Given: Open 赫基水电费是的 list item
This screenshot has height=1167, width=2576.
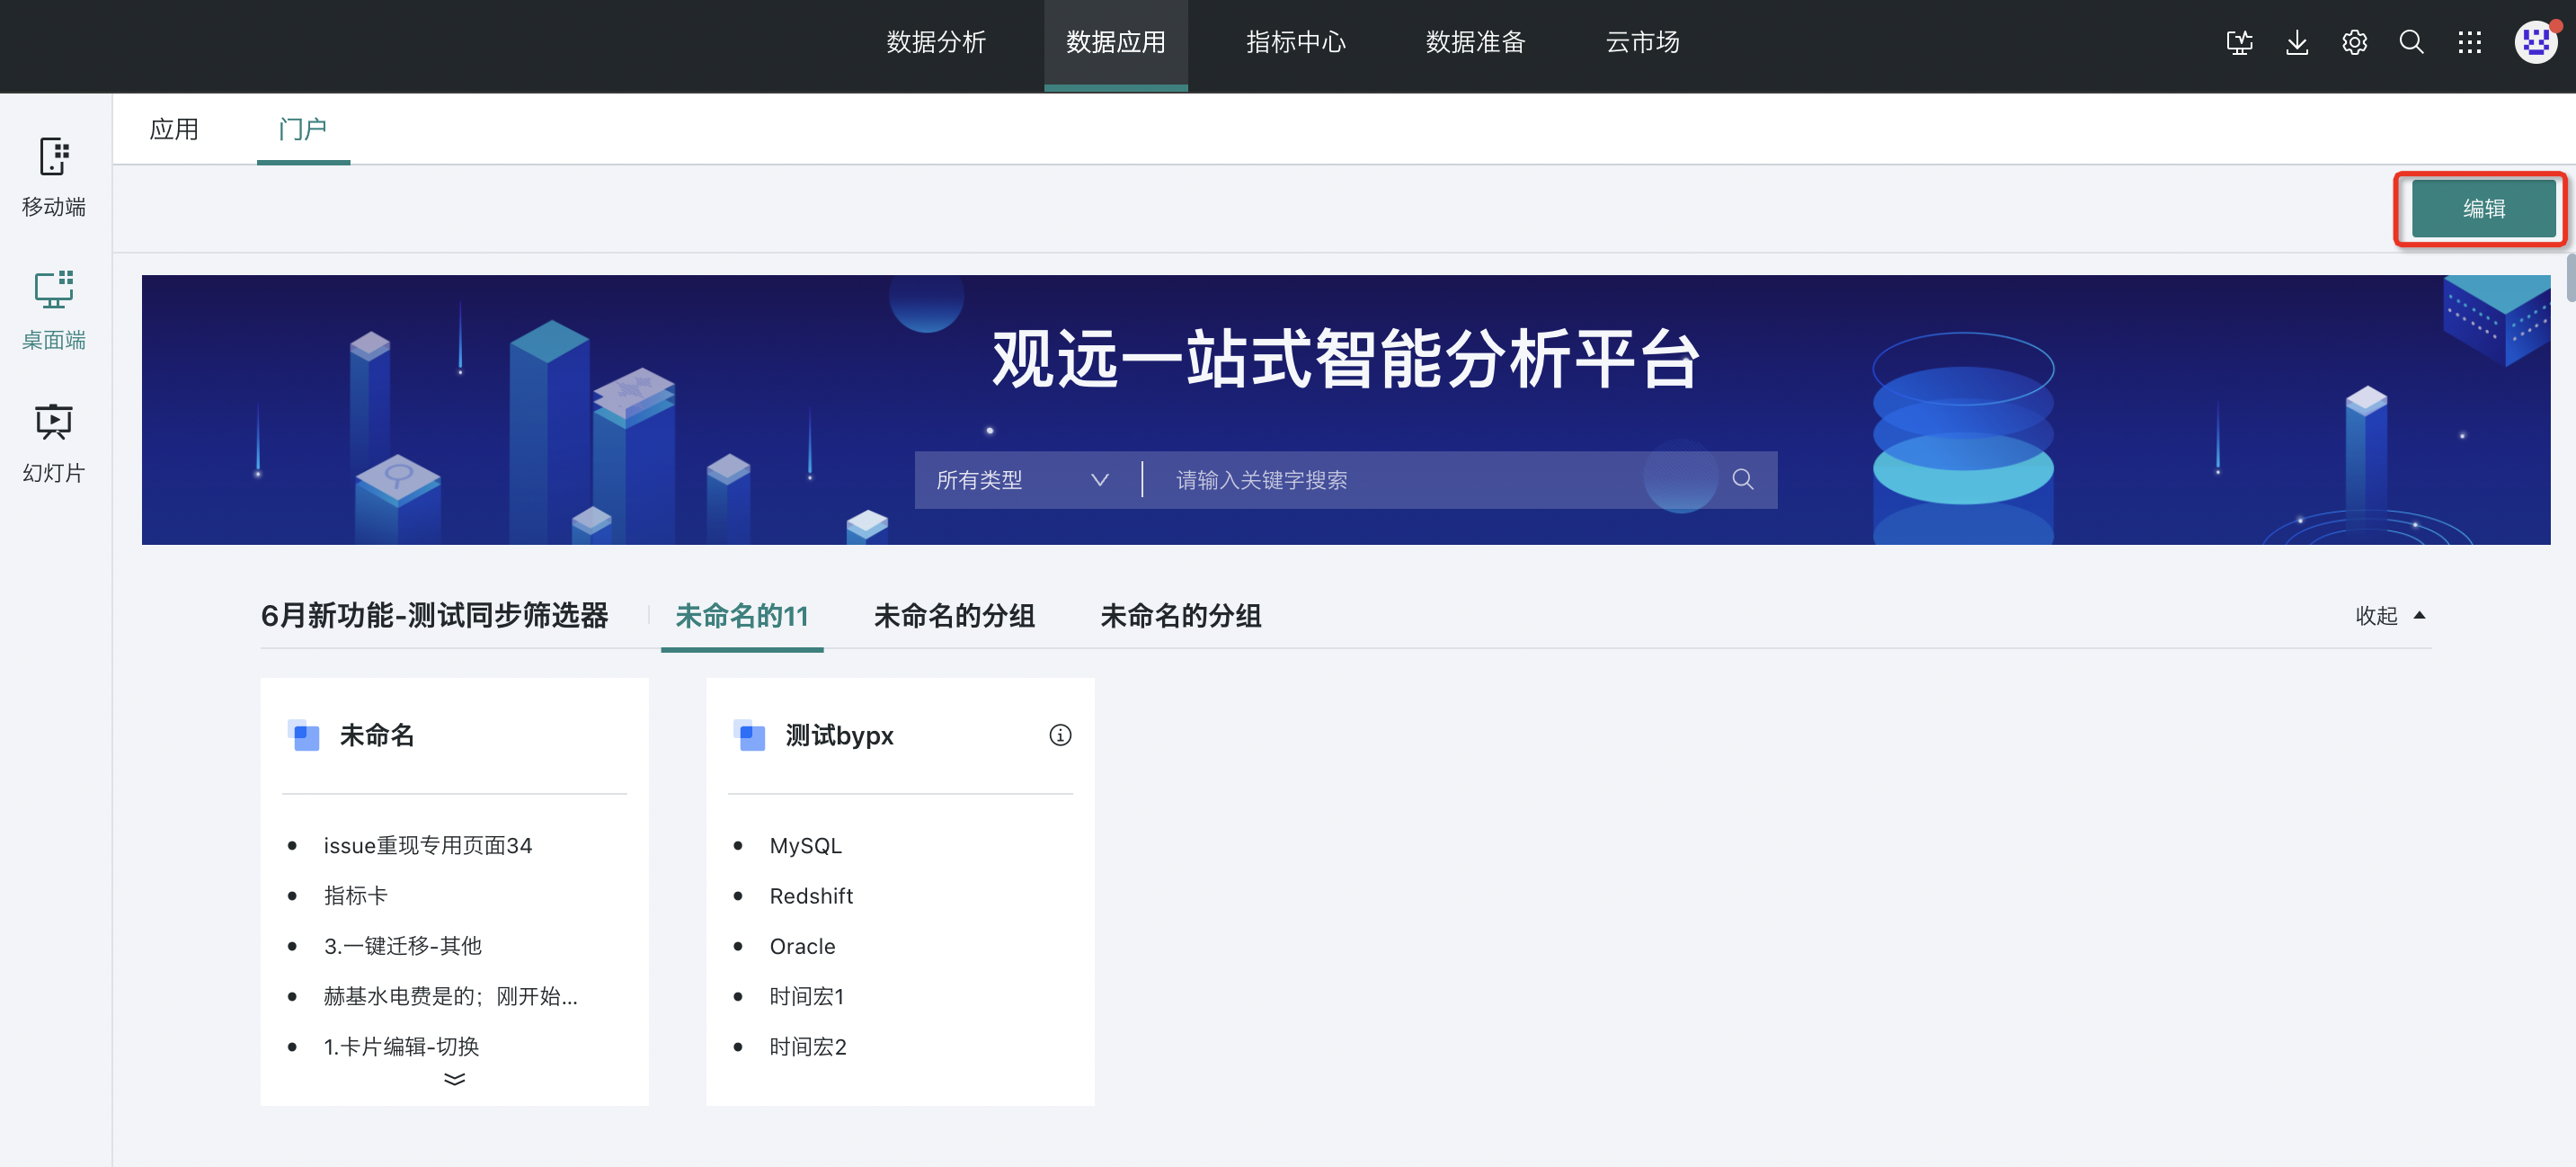Looking at the screenshot, I should pos(450,996).
